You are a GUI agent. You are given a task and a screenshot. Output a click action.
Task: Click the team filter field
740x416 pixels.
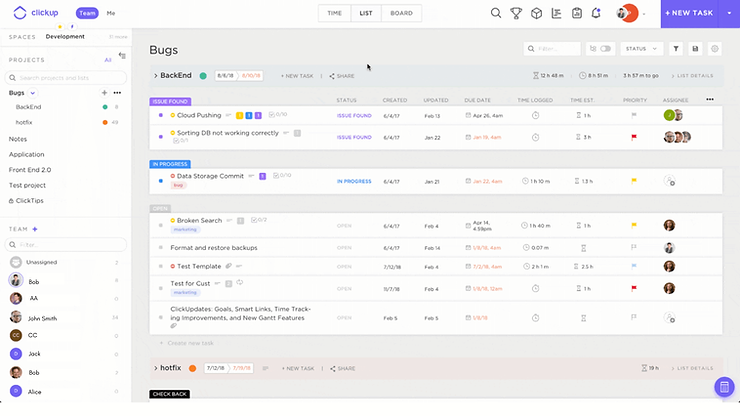point(66,245)
